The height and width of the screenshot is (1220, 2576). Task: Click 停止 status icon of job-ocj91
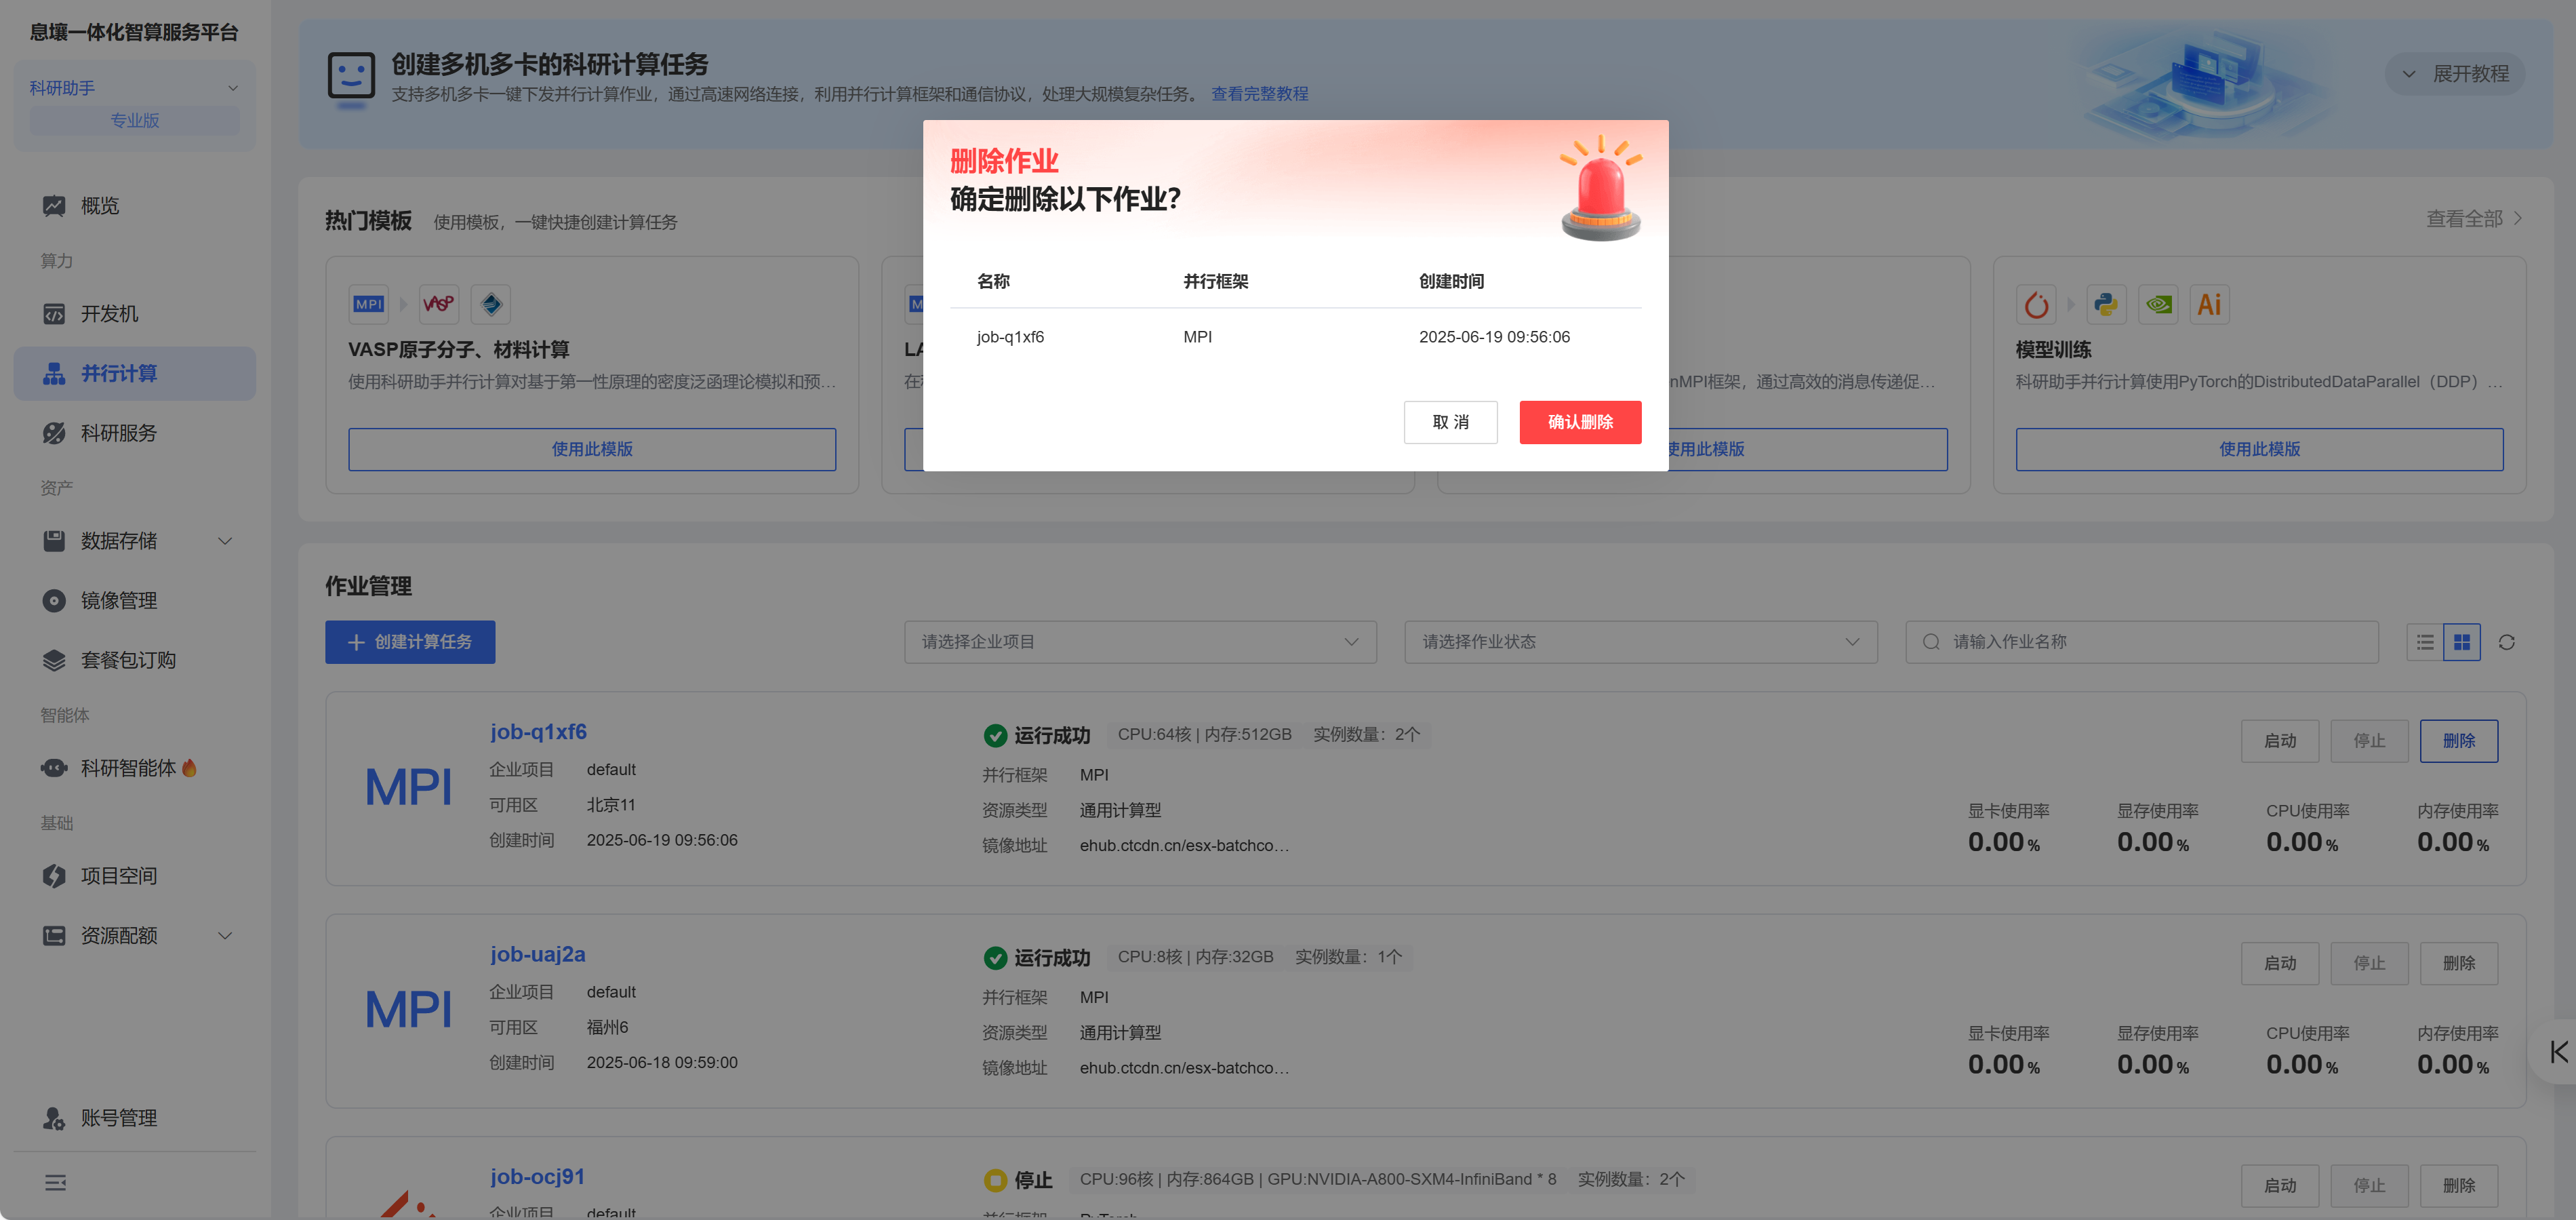point(994,1180)
